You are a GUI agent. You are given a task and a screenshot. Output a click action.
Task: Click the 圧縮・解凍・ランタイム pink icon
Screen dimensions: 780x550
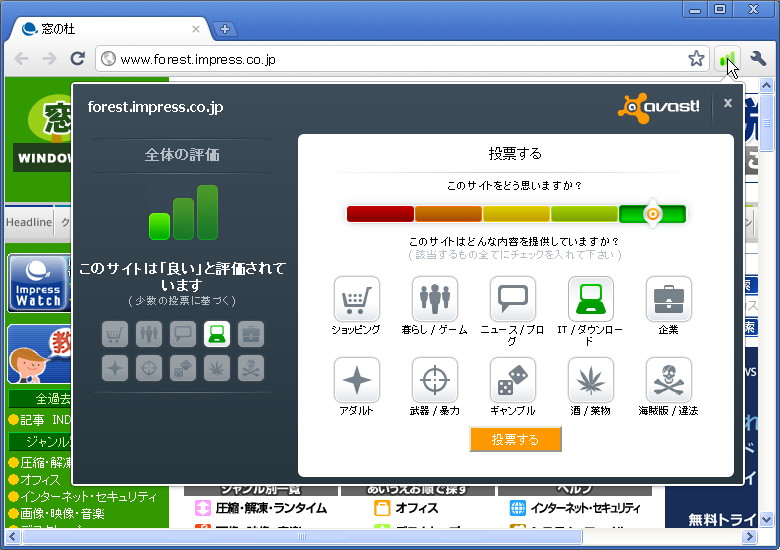pos(202,508)
